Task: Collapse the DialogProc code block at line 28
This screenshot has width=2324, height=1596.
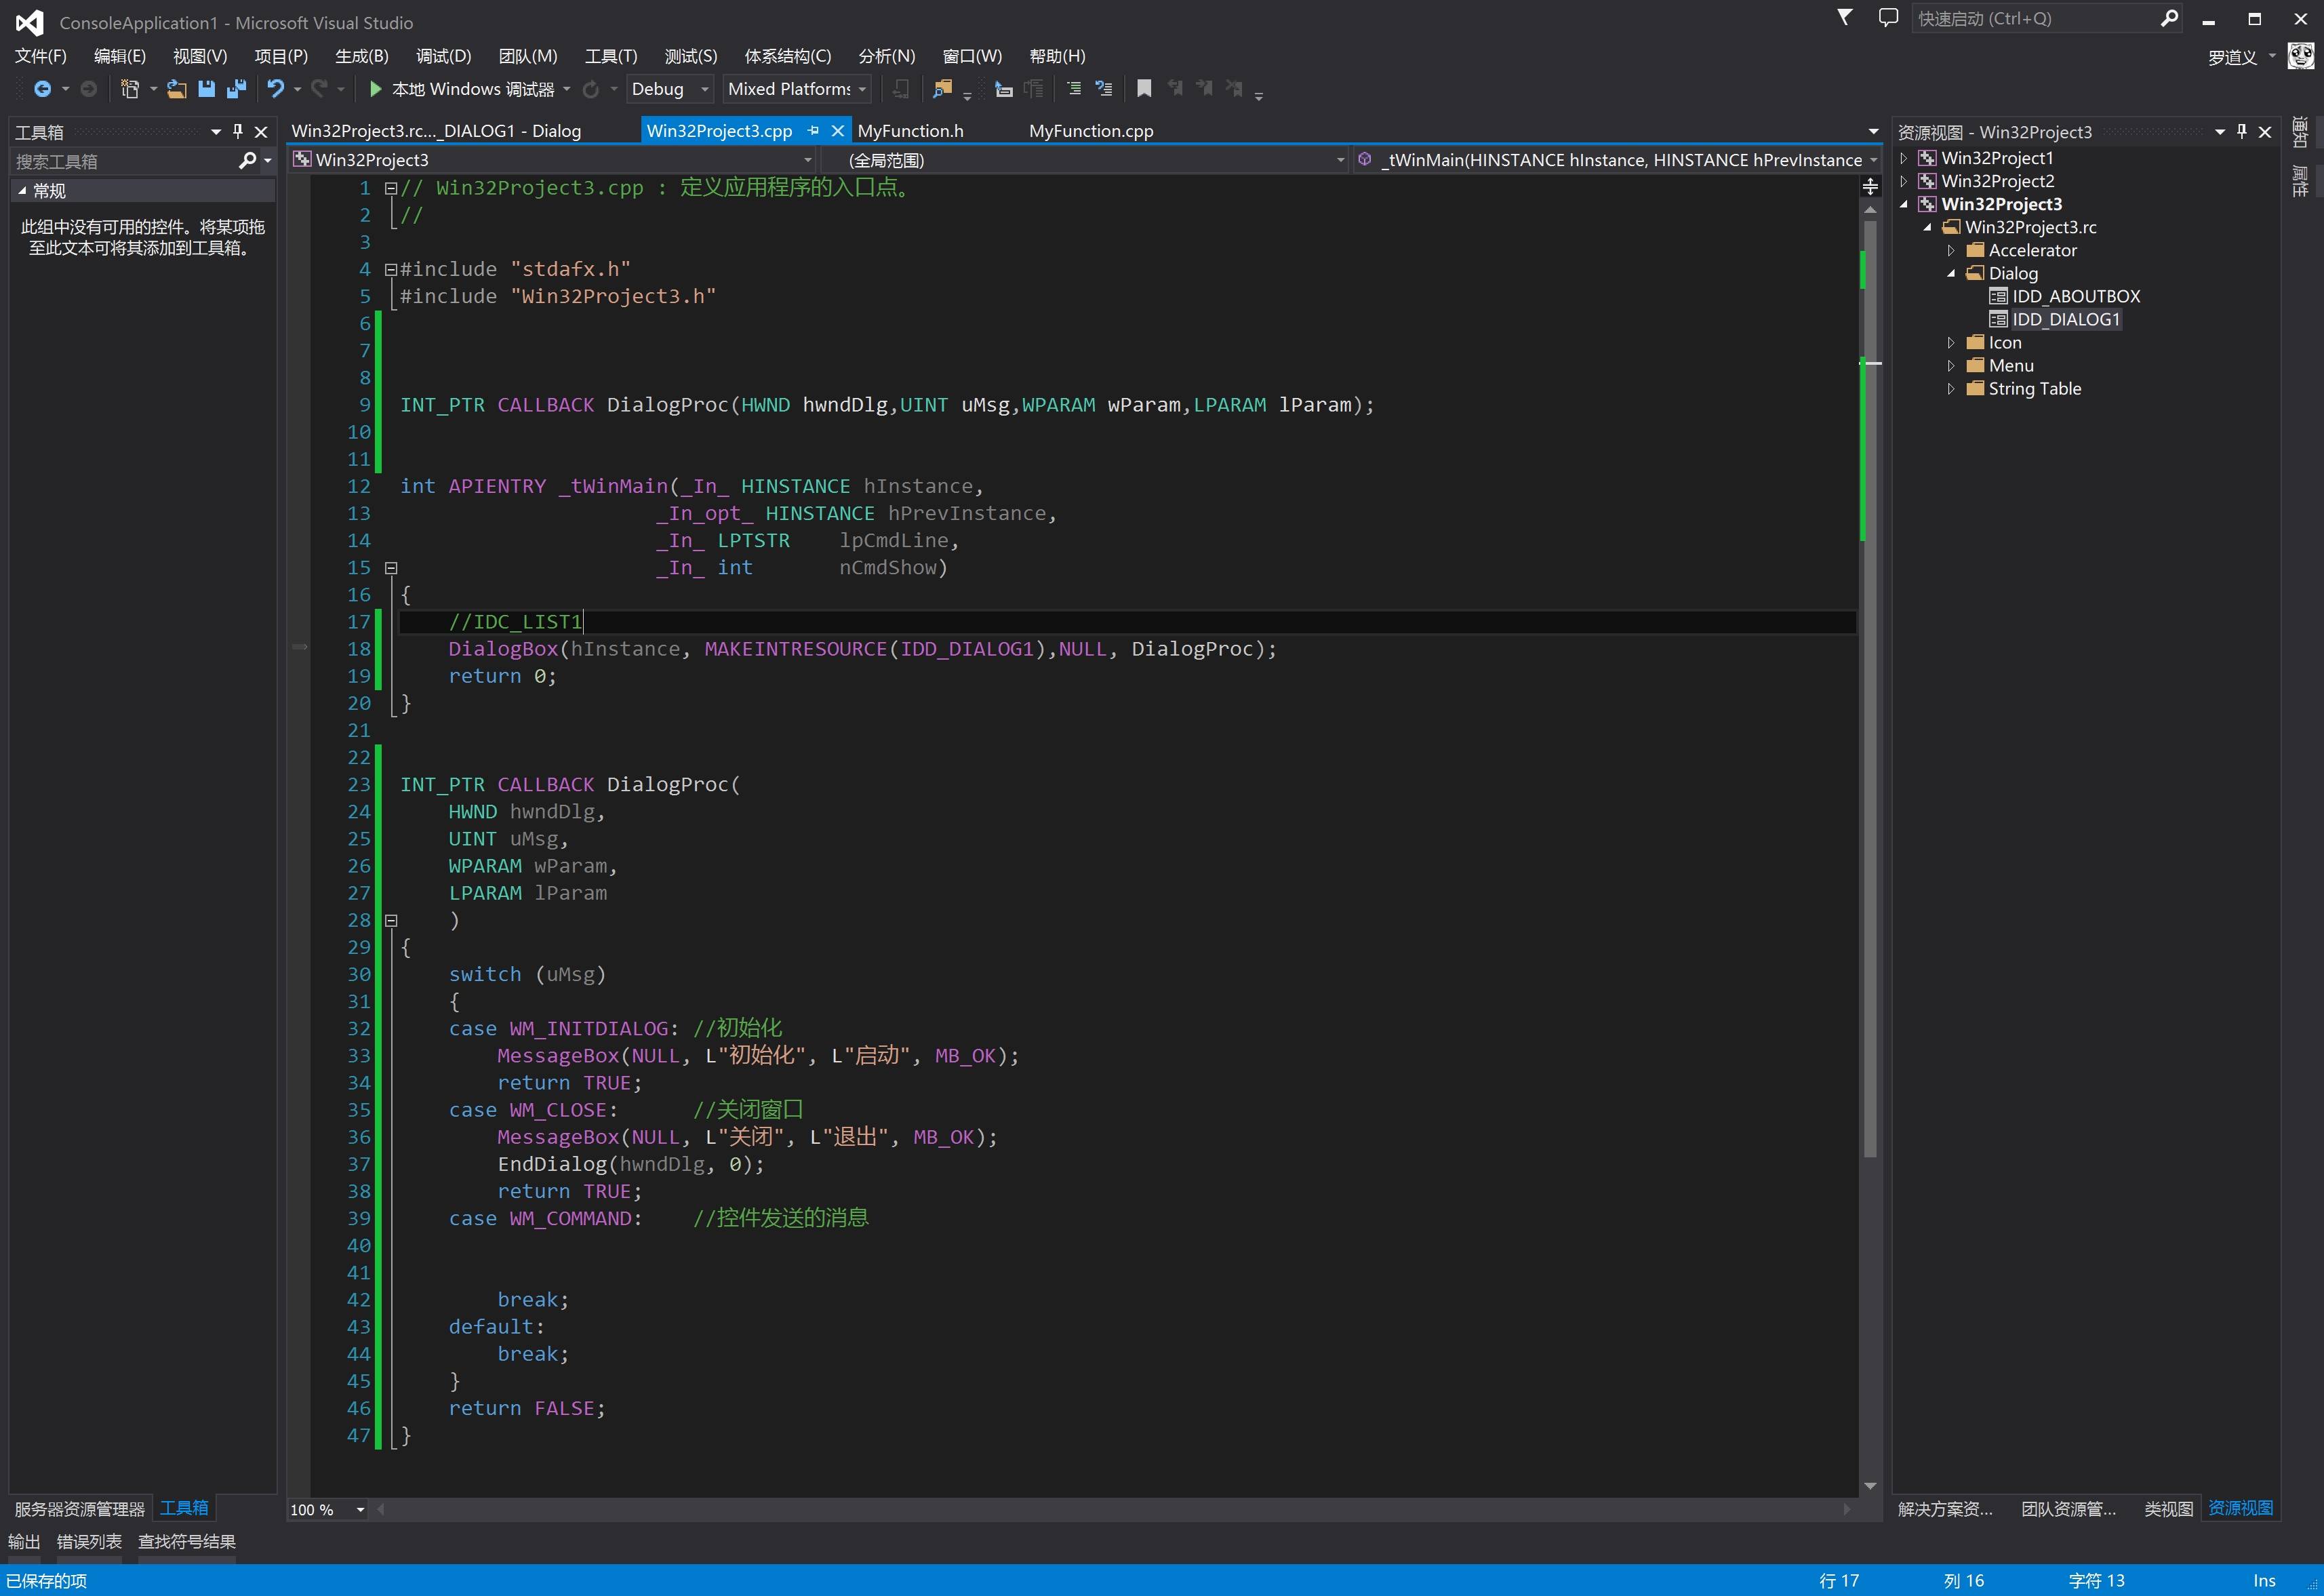Action: pos(392,920)
